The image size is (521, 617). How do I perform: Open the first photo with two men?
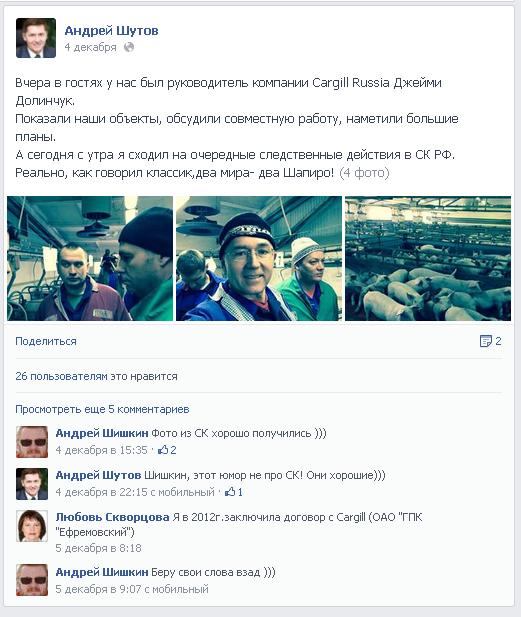[x=90, y=259]
